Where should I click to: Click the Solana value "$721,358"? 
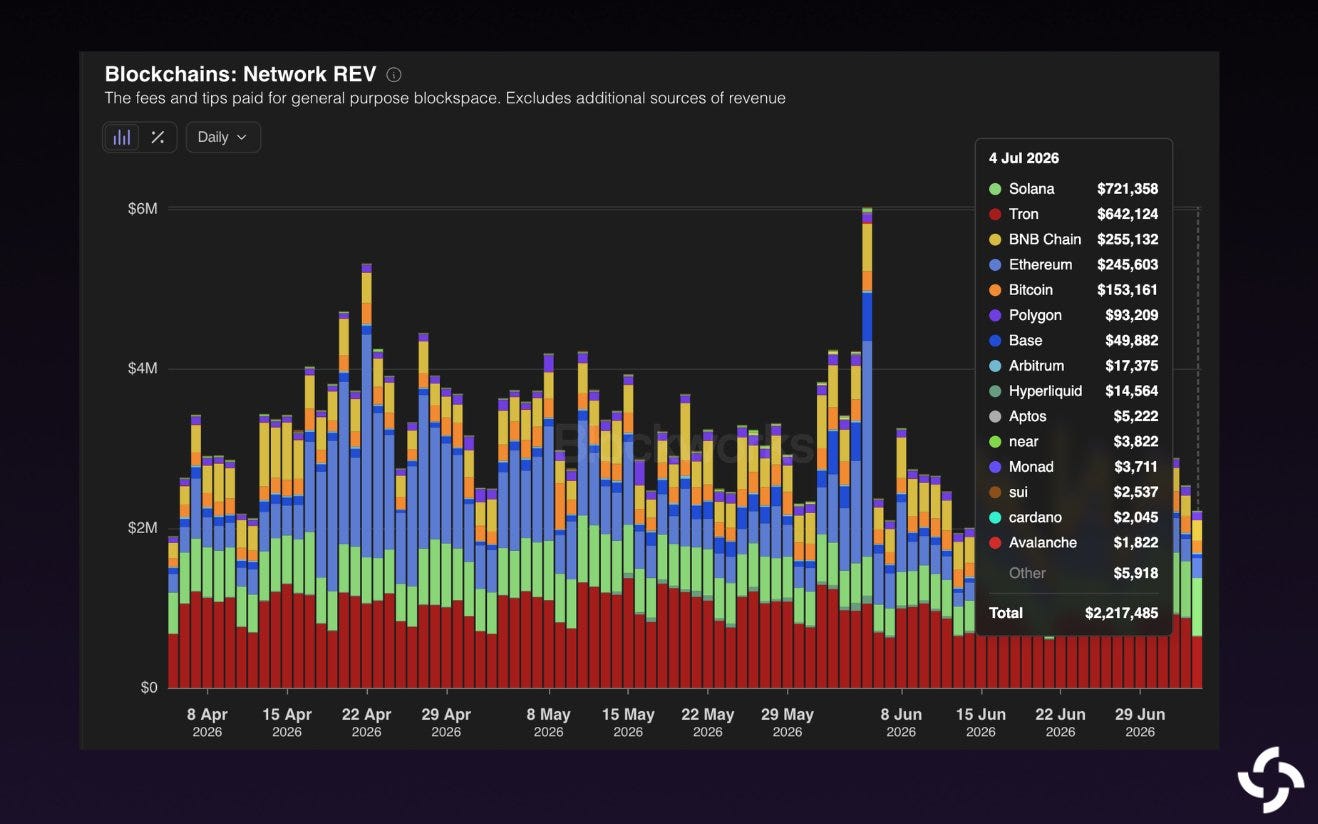point(1127,189)
